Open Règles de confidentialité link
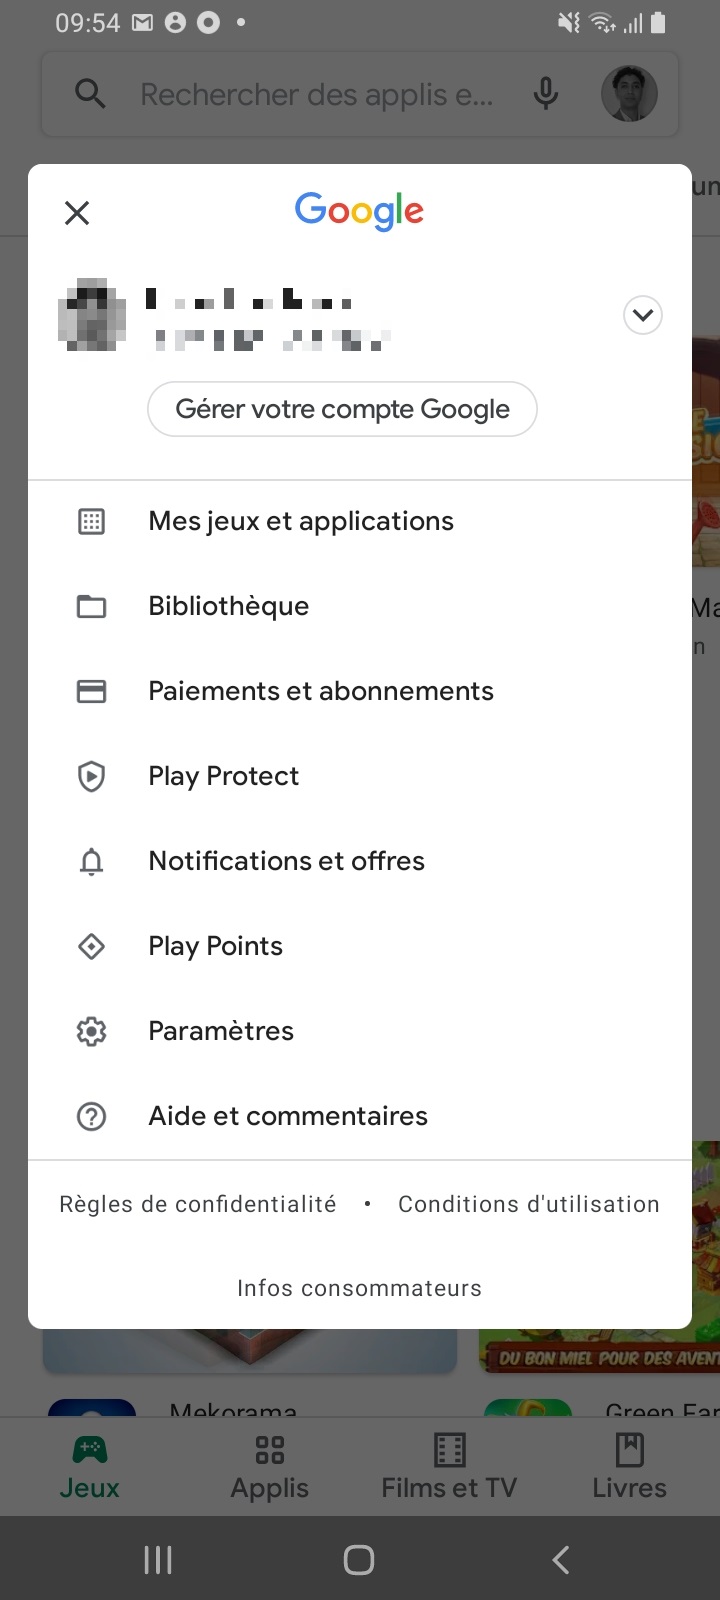Screen dimensions: 720x1600 [x=198, y=1204]
